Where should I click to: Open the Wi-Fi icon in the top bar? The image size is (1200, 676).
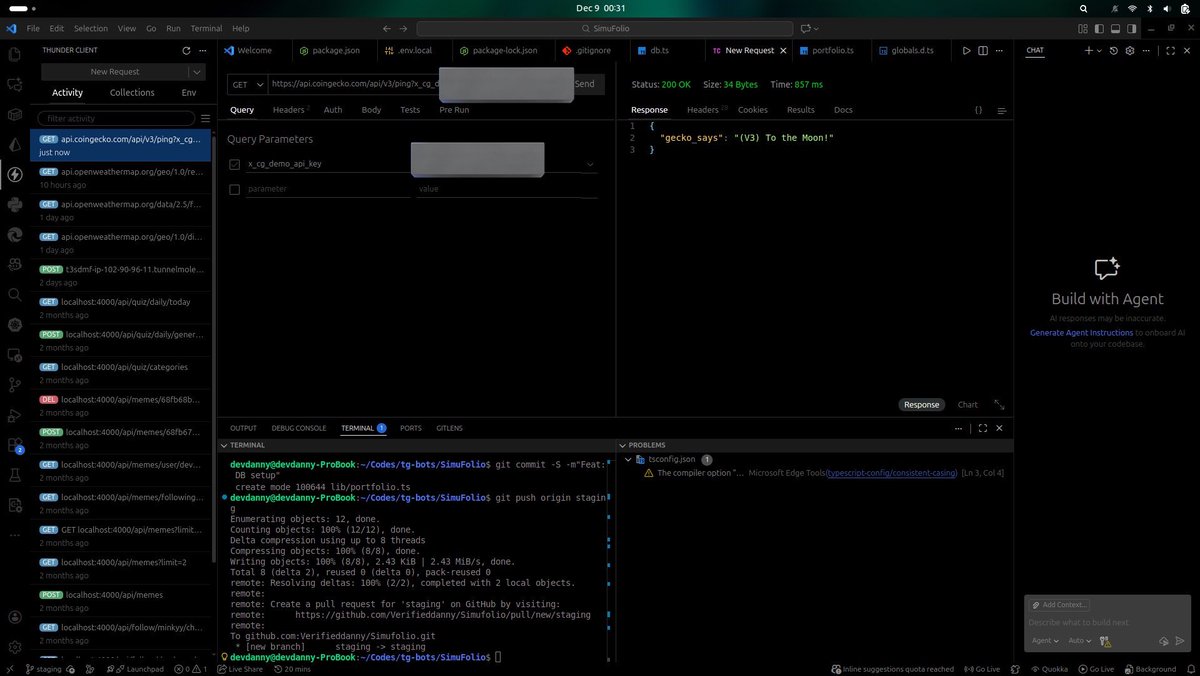(1132, 8)
